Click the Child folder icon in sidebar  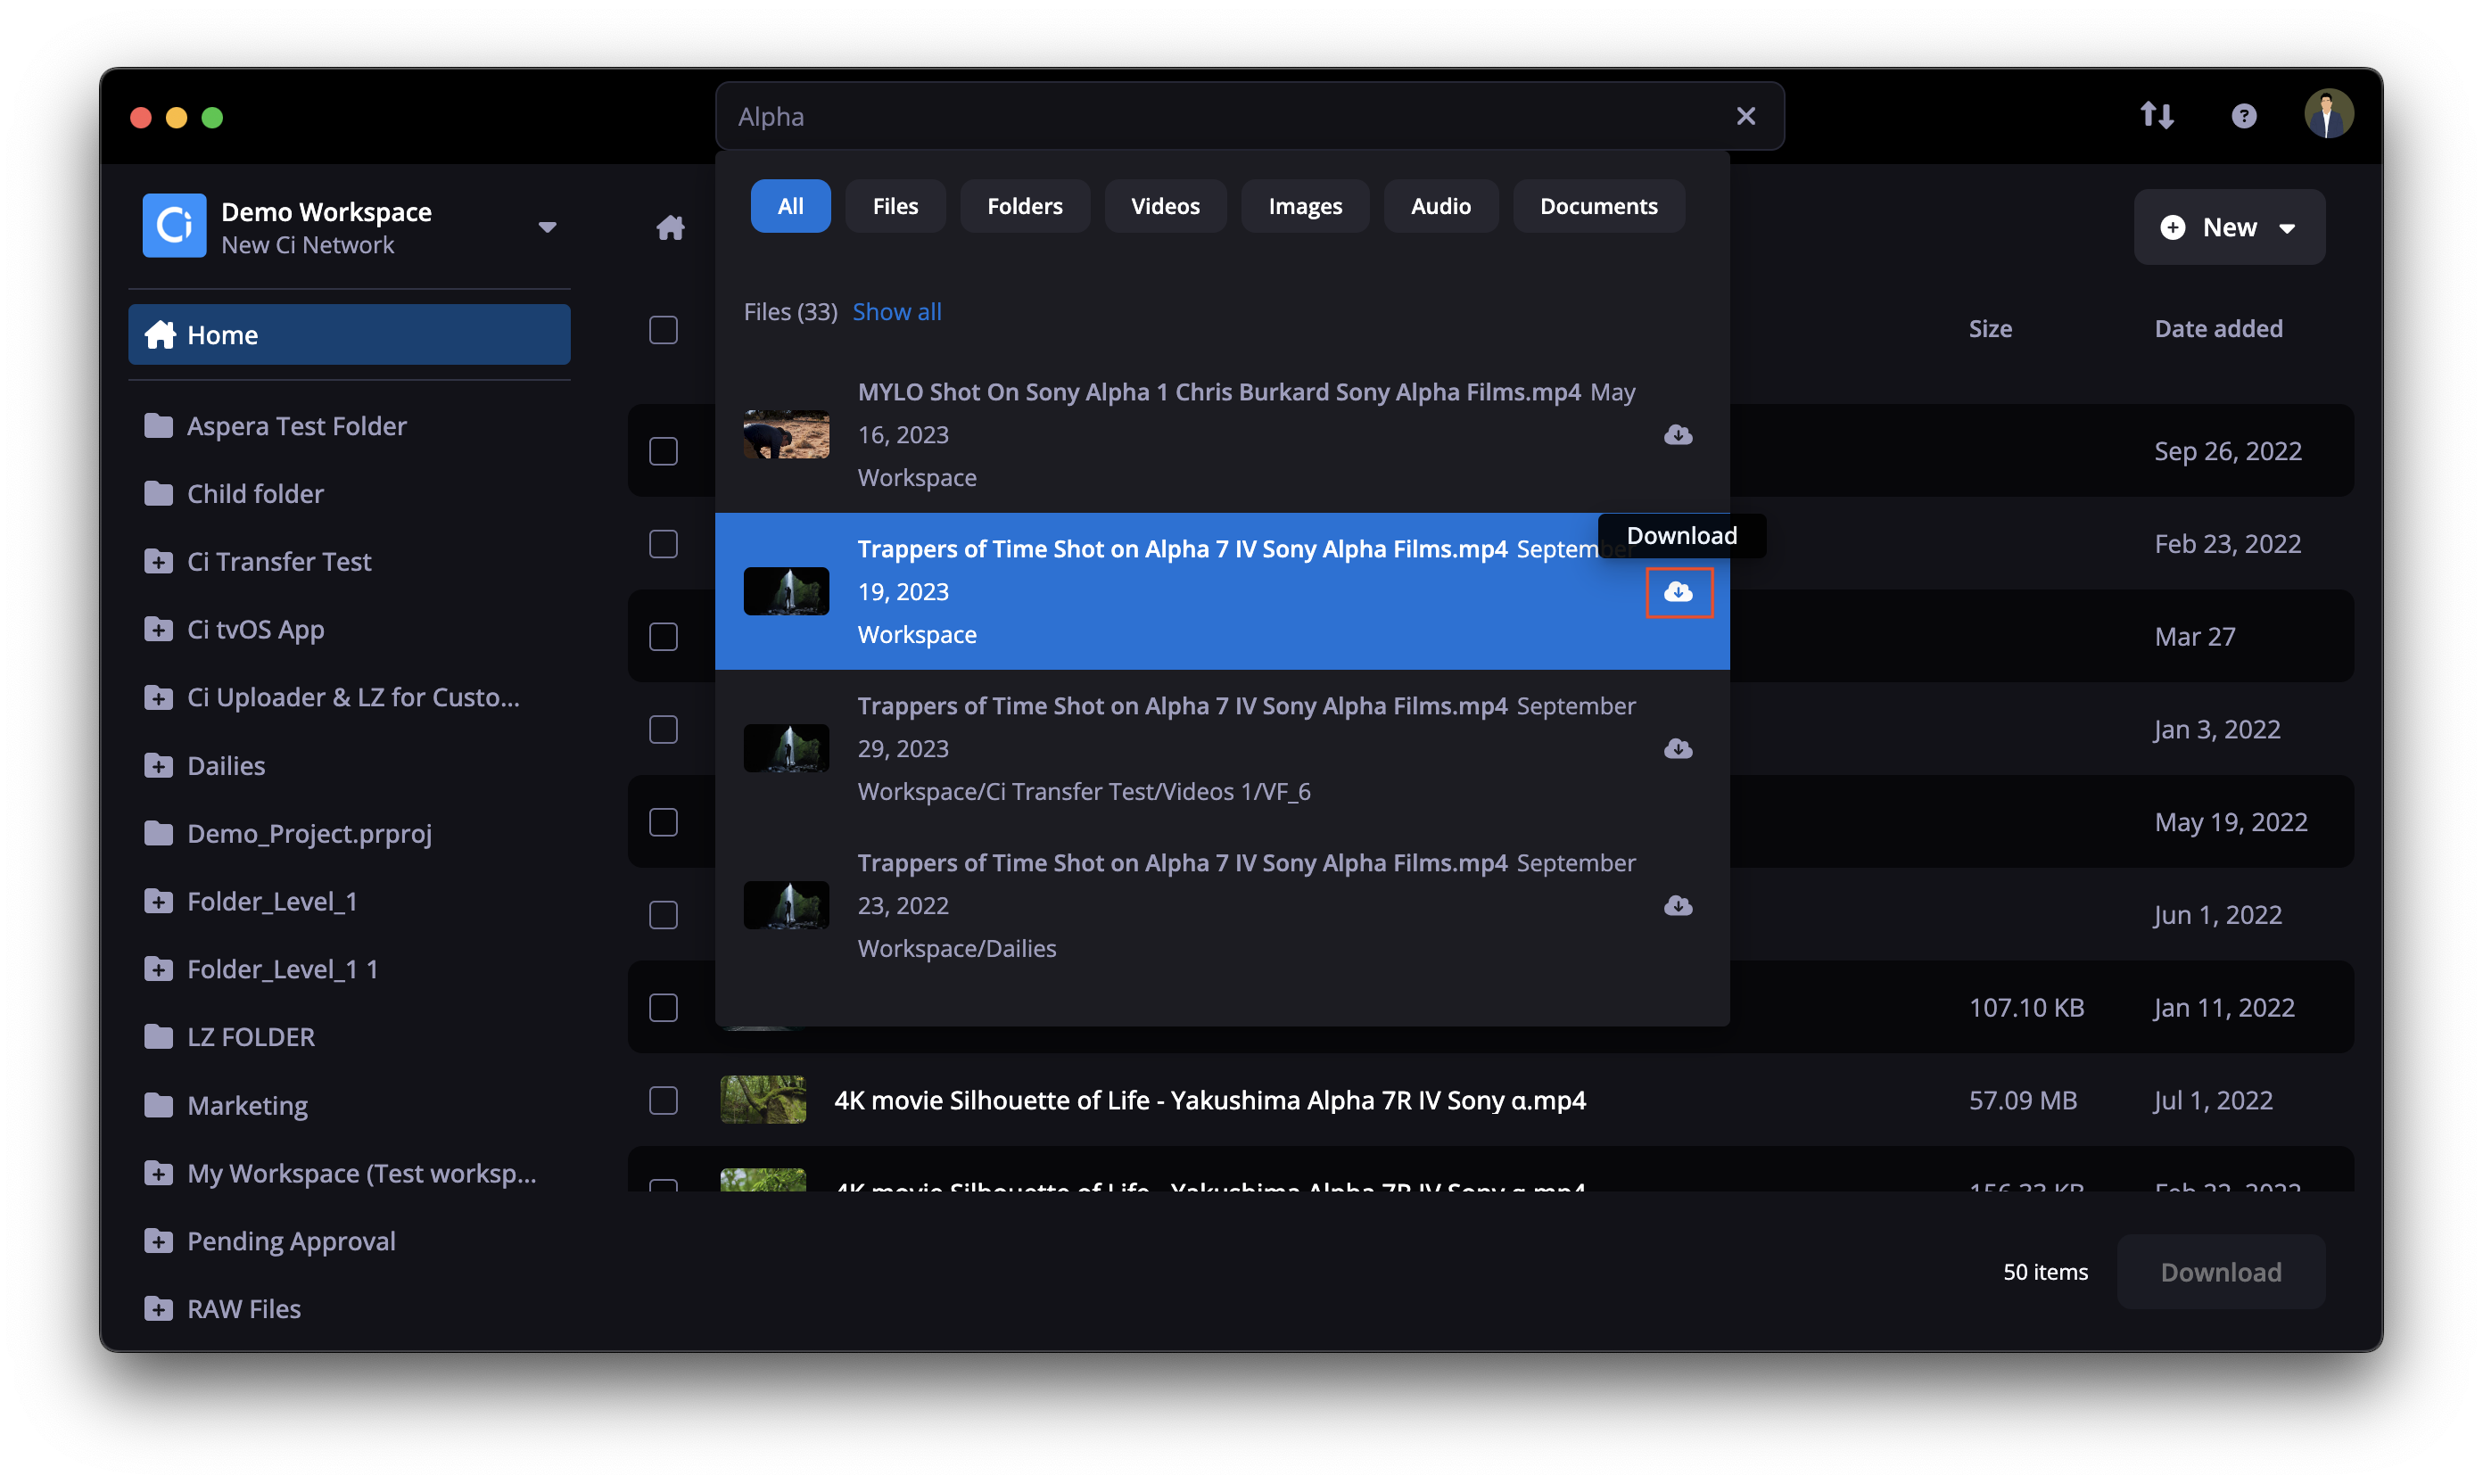158,494
